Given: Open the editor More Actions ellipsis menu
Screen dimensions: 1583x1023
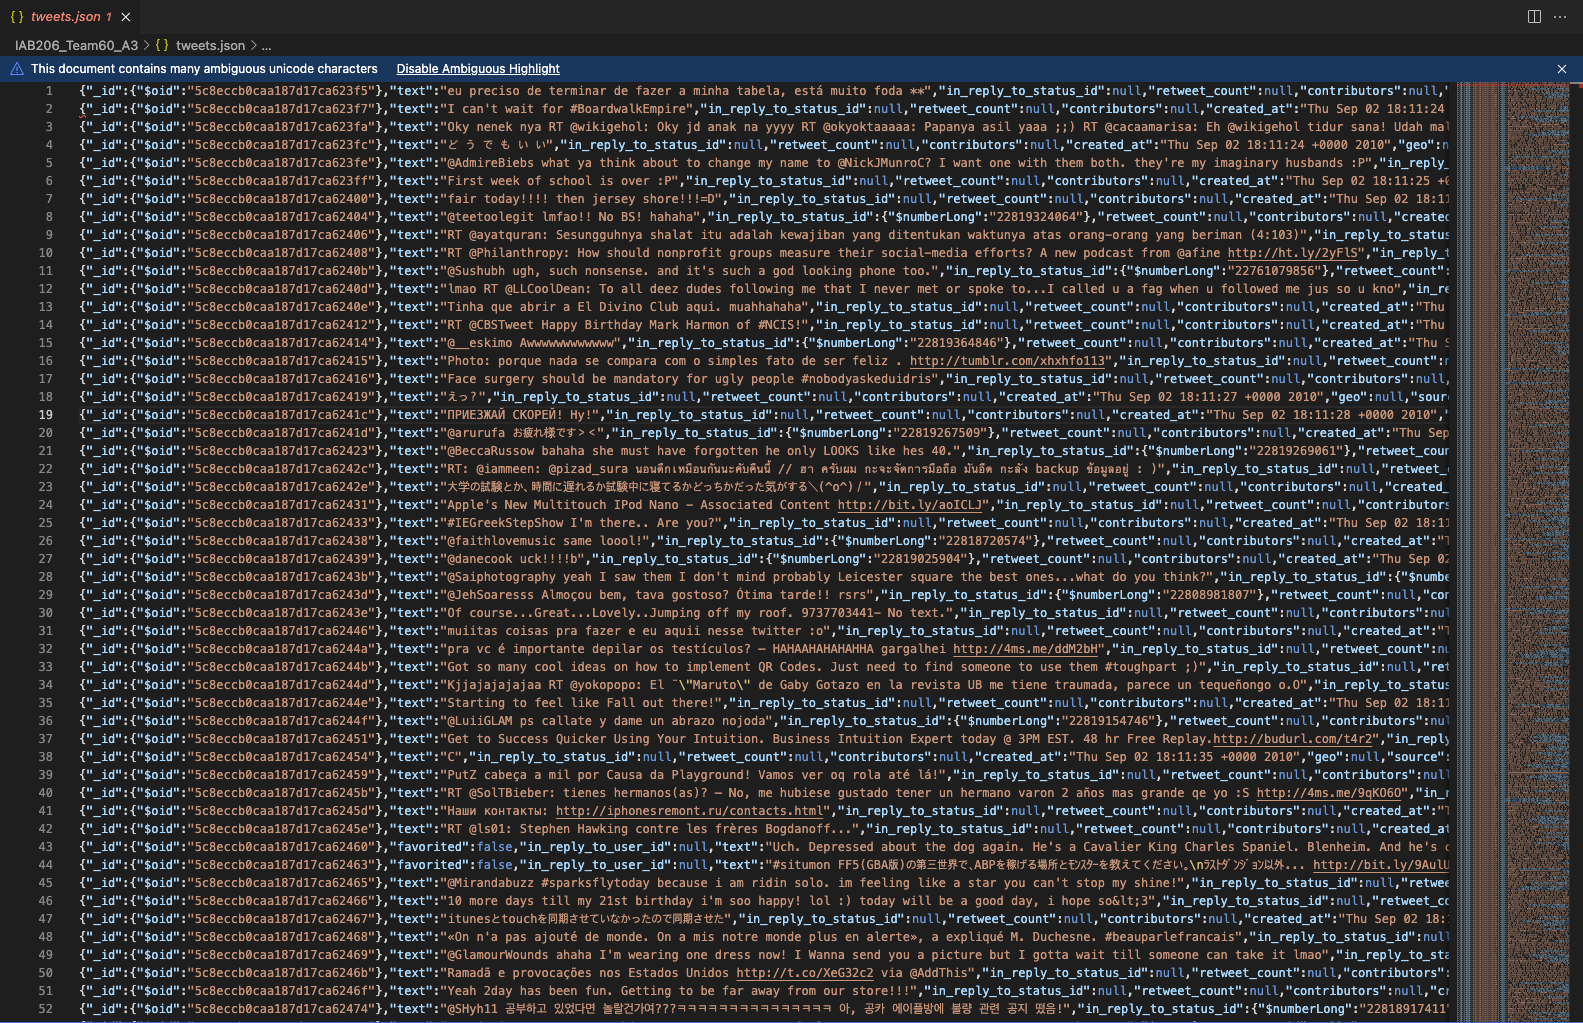Looking at the screenshot, I should tap(1560, 16).
